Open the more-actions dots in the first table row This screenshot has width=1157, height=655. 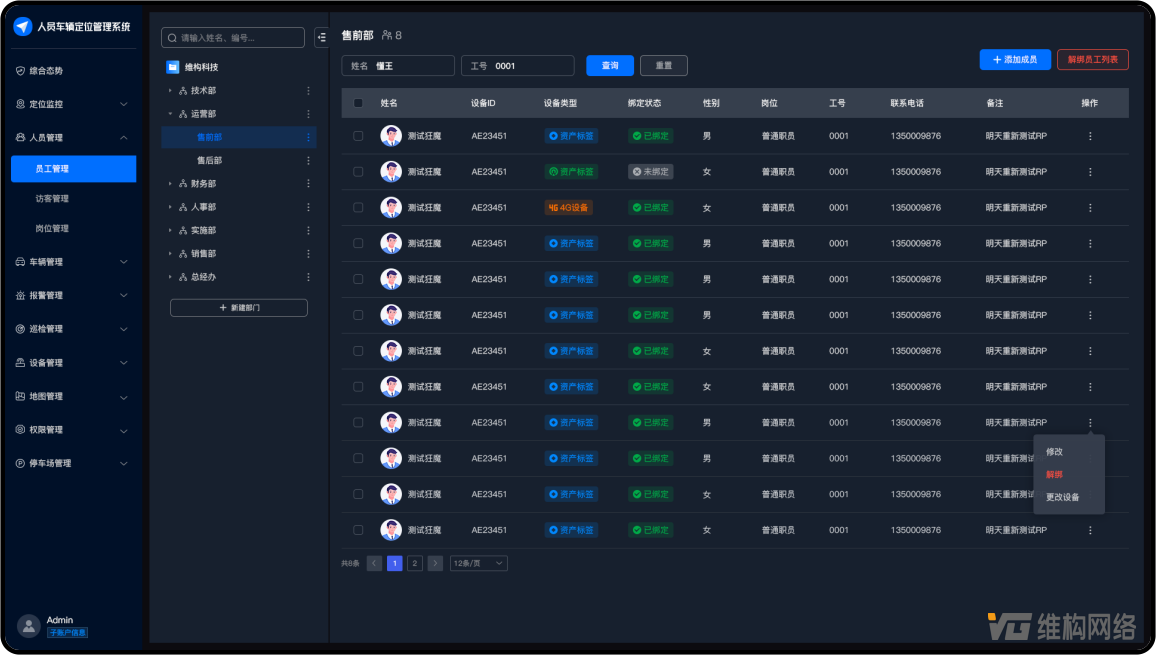coord(1090,136)
